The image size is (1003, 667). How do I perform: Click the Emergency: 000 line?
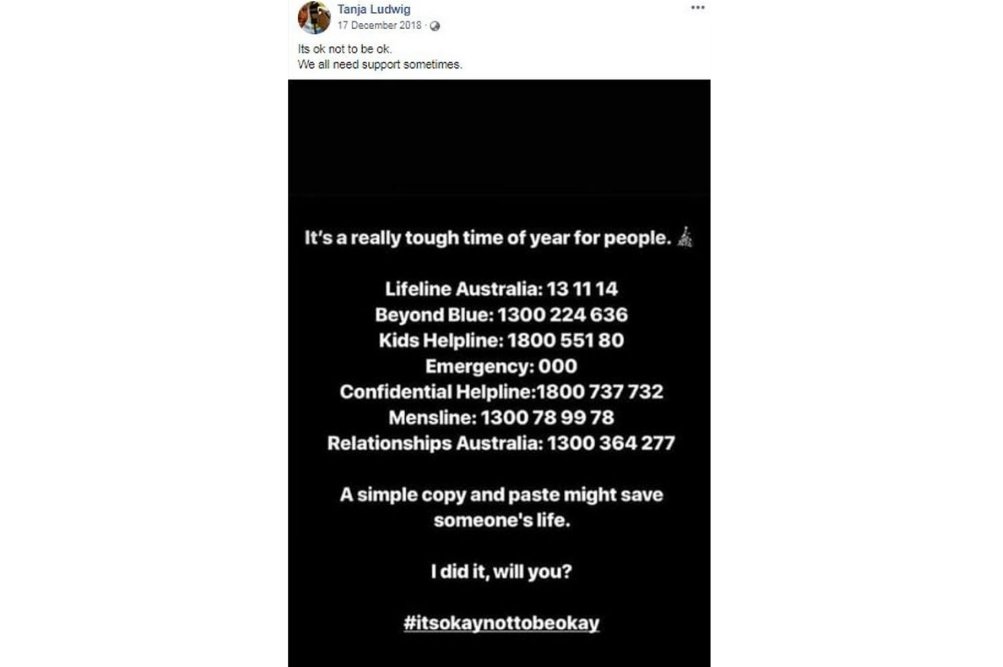pos(502,366)
